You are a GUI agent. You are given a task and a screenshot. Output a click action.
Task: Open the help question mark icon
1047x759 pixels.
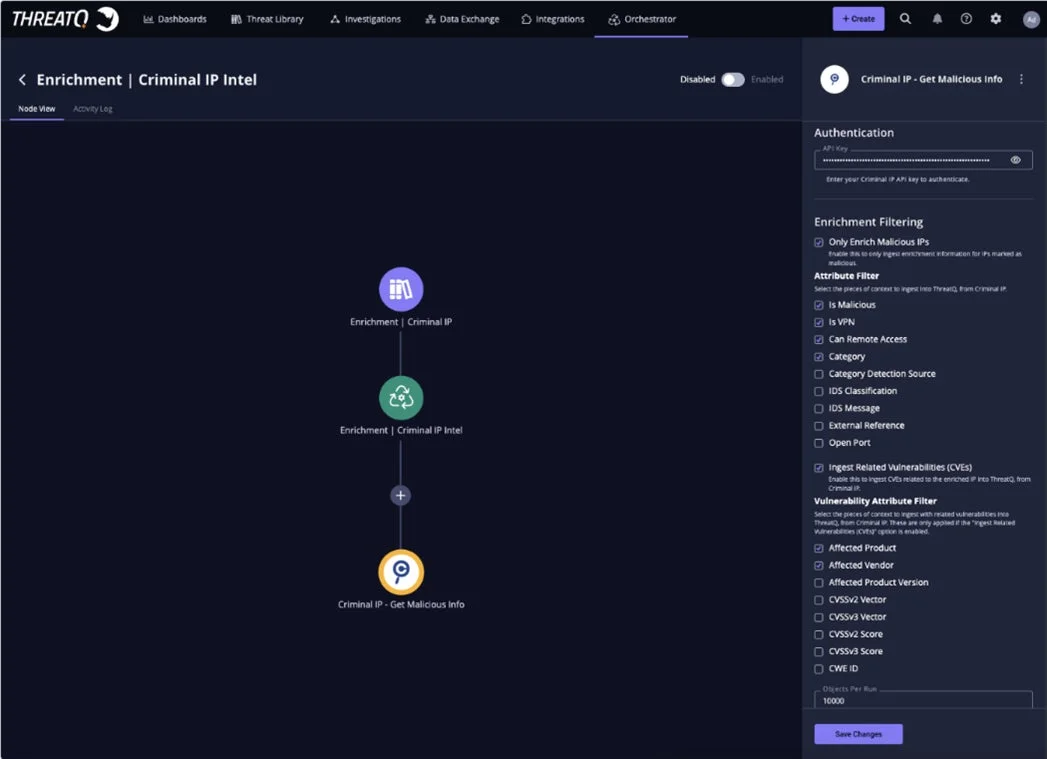966,19
